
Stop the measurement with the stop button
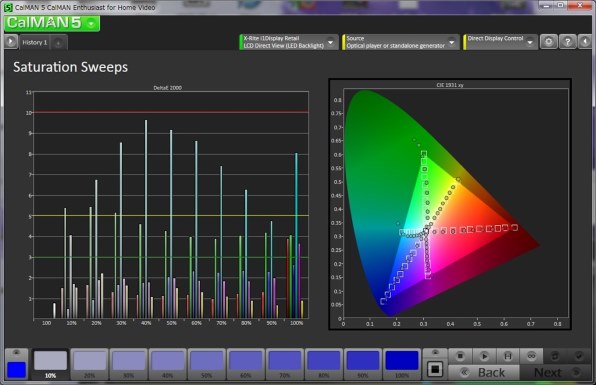click(x=460, y=356)
